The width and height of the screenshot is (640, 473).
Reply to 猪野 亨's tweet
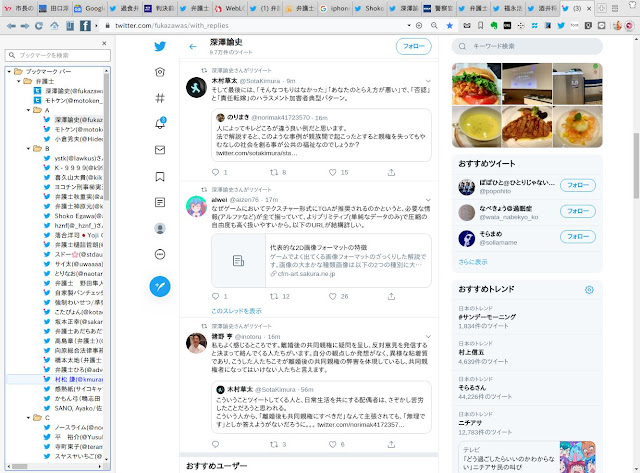coord(216,444)
